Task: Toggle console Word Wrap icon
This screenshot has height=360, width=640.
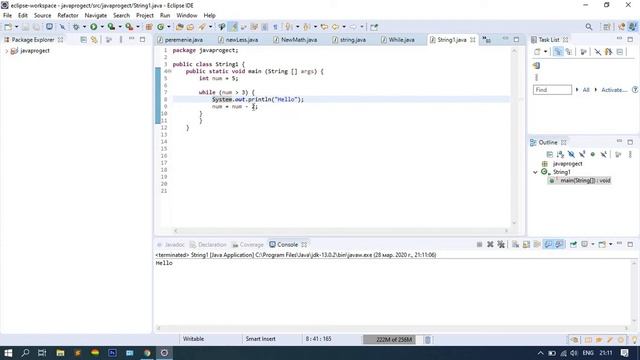Action: coord(537,244)
